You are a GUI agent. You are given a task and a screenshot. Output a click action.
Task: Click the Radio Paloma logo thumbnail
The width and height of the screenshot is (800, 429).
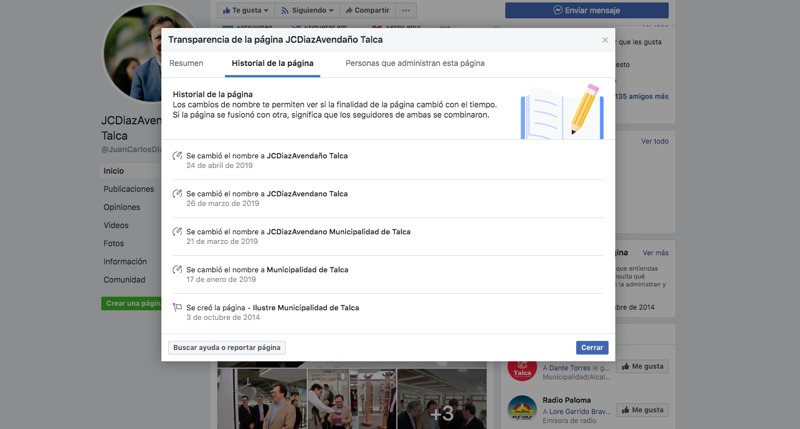(522, 409)
